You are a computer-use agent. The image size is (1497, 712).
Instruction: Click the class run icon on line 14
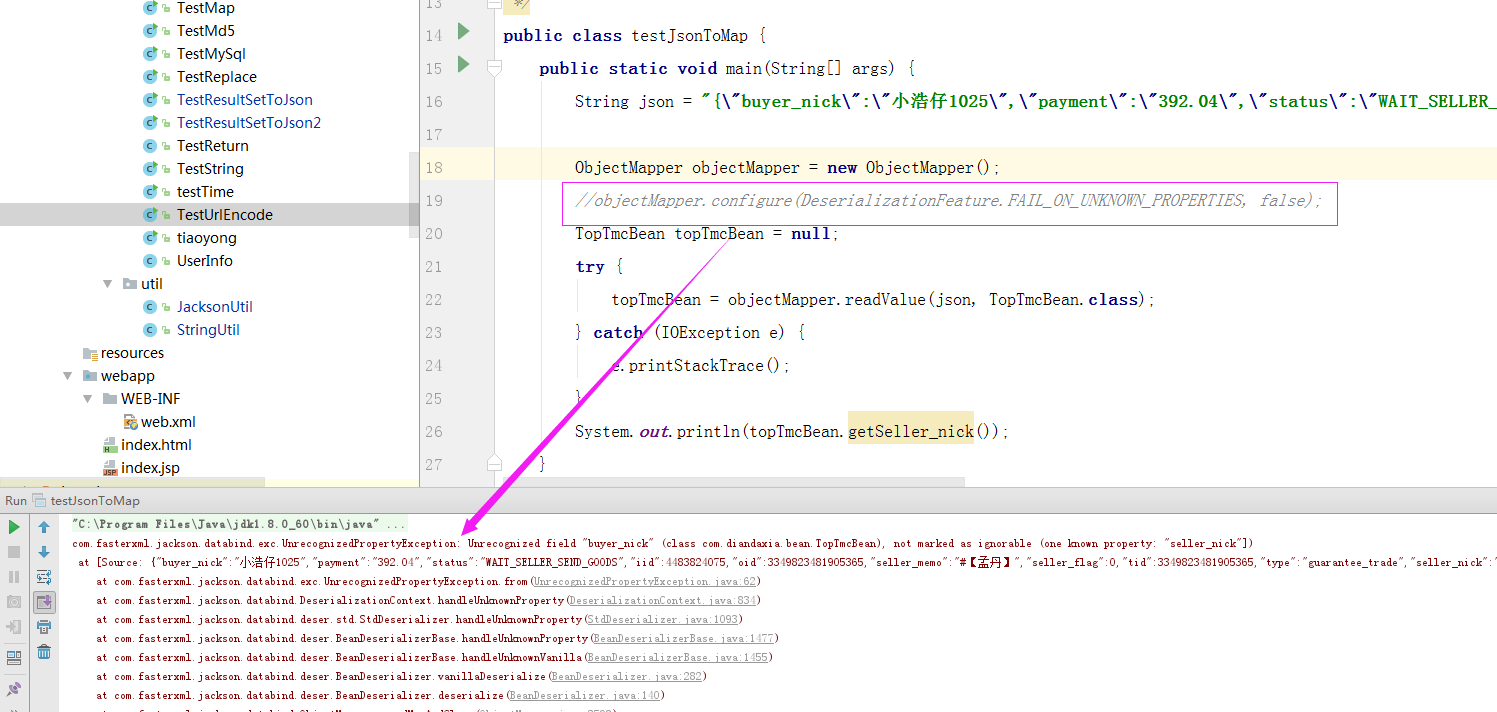[463, 32]
